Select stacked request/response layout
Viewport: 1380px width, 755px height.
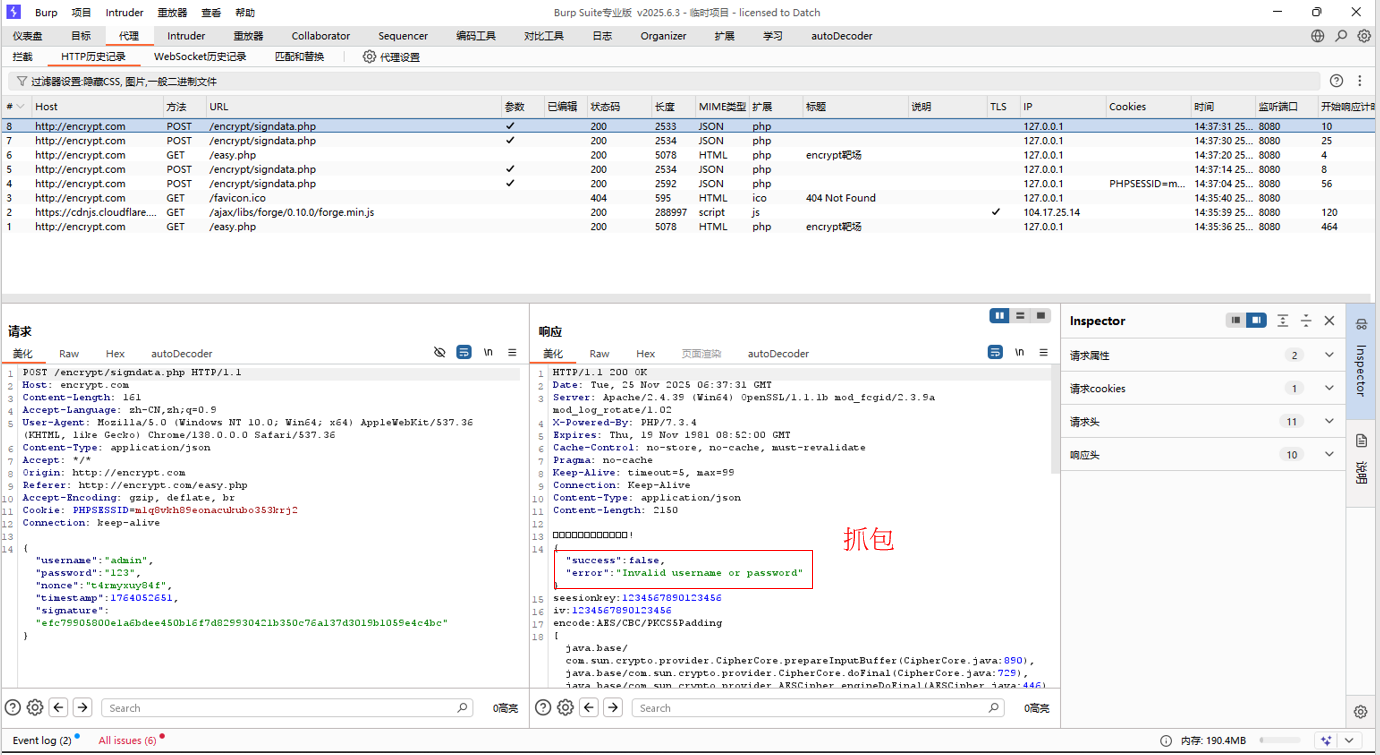click(x=1020, y=316)
